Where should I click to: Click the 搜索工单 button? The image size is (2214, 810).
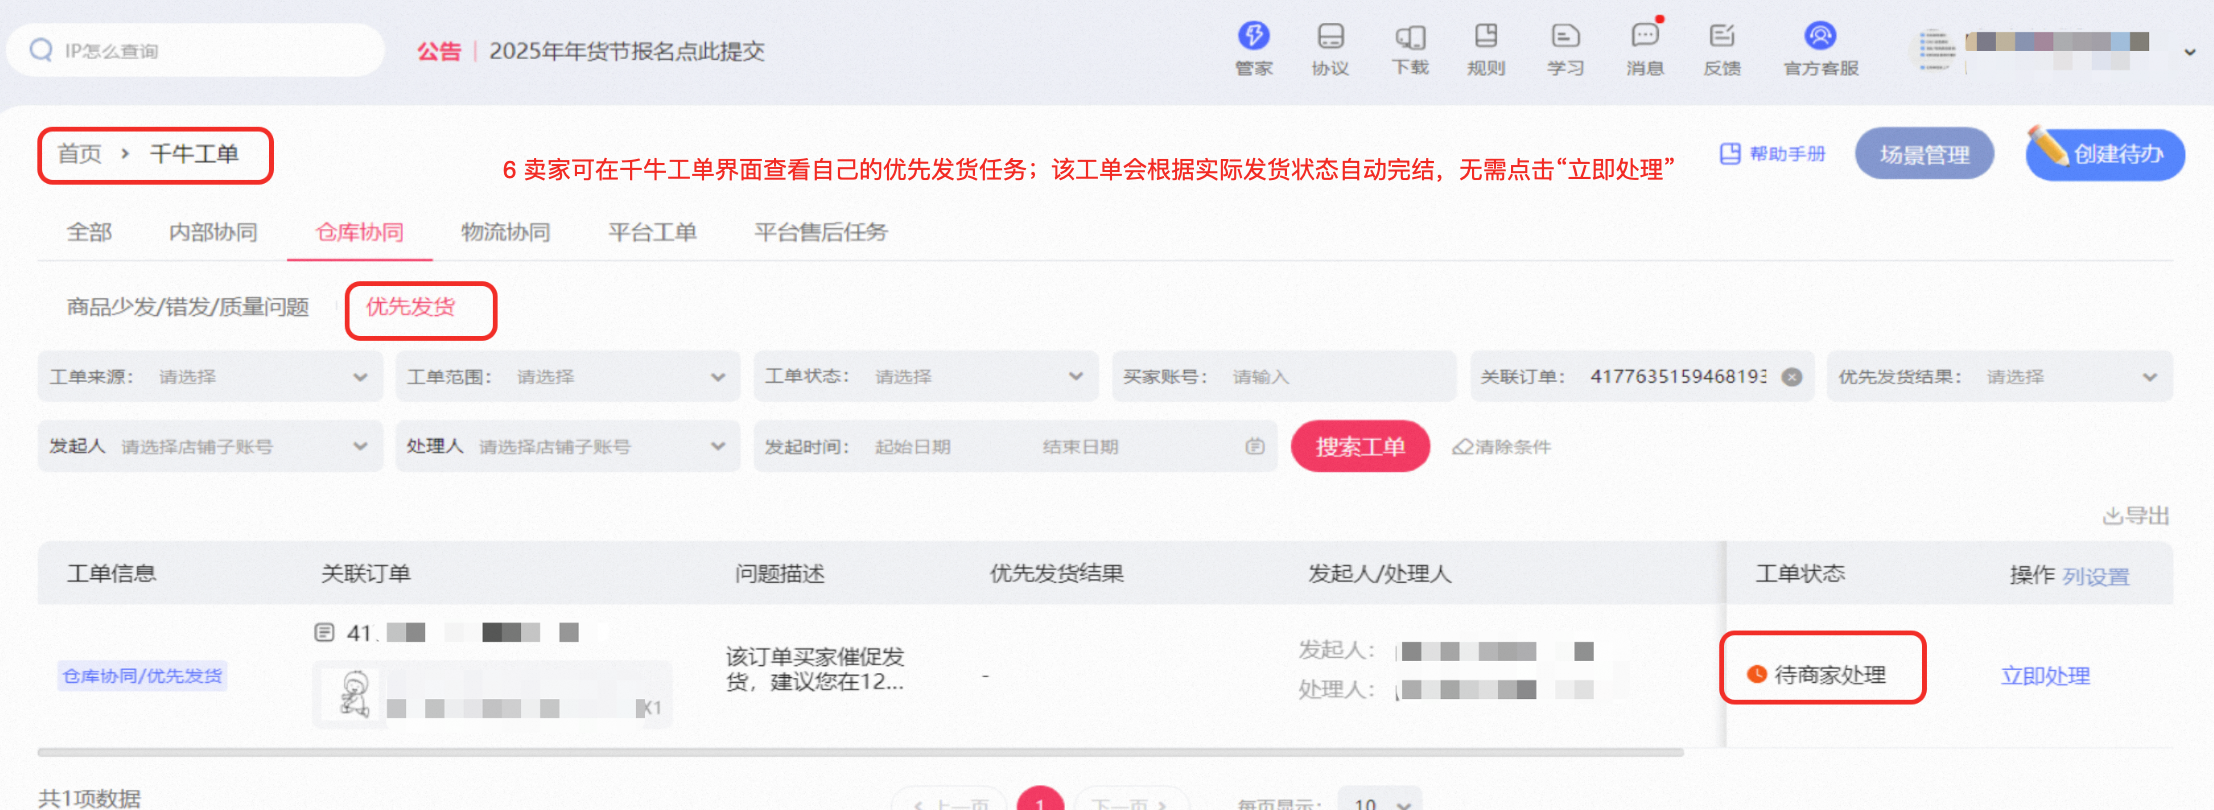pos(1360,446)
